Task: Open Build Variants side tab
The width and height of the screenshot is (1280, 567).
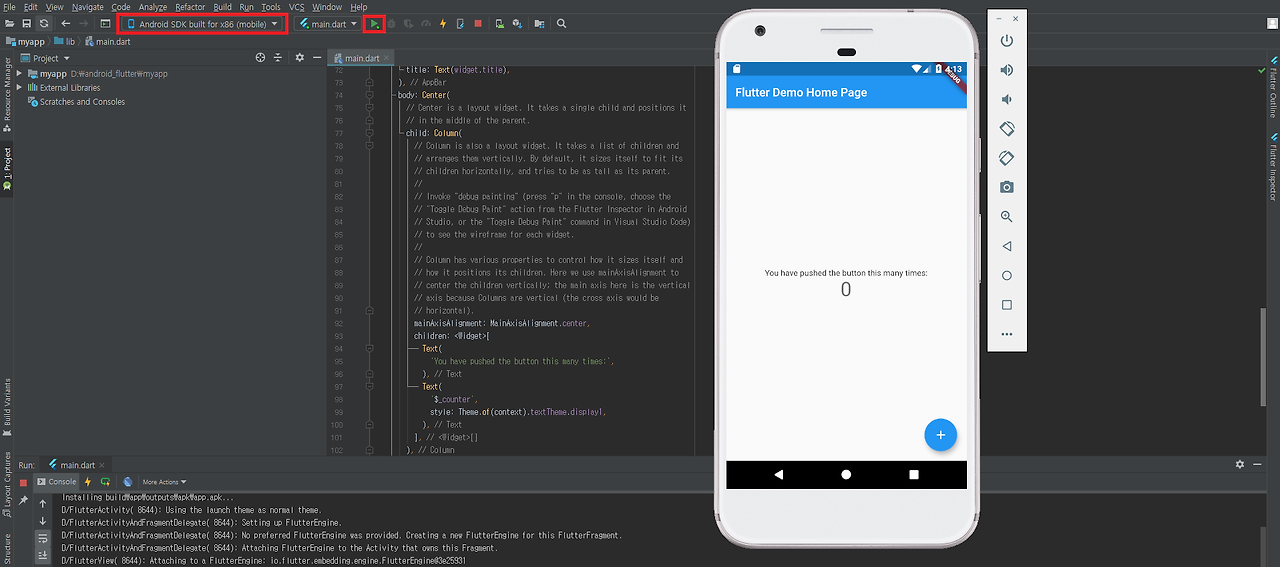Action: 6,406
